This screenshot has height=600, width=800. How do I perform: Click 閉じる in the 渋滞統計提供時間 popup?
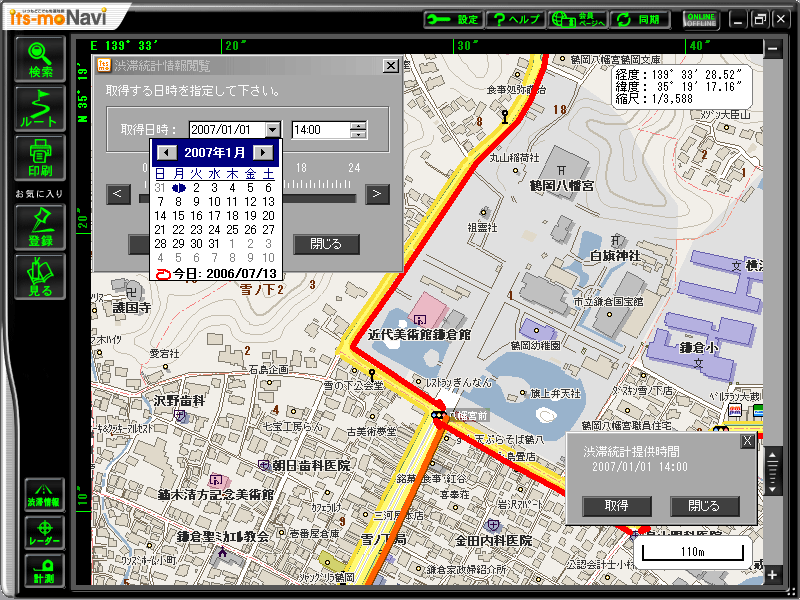pos(704,506)
